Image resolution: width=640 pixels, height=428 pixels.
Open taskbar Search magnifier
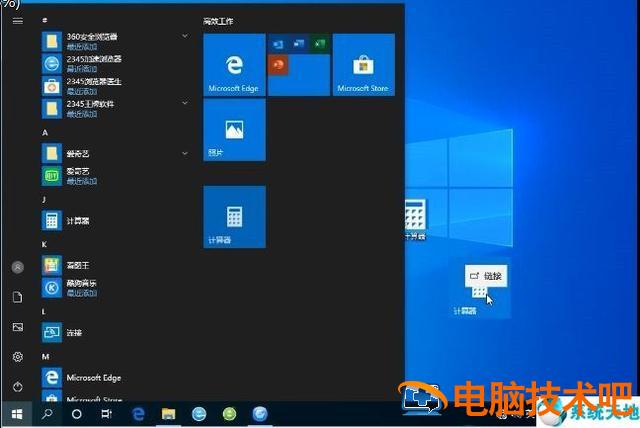(x=47, y=415)
